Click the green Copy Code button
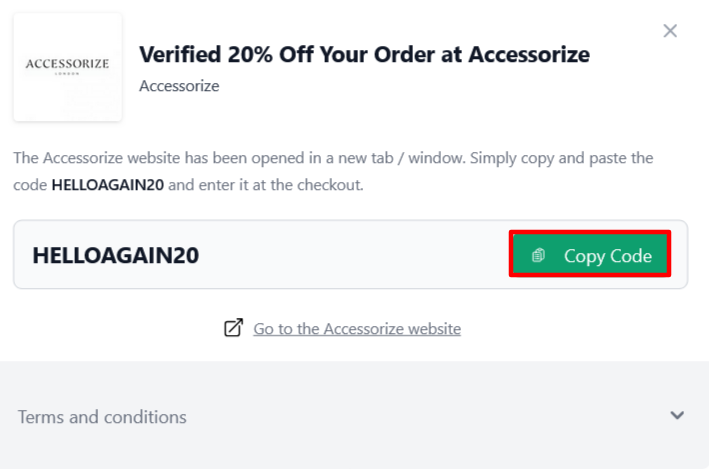The height and width of the screenshot is (469, 709). (x=589, y=255)
